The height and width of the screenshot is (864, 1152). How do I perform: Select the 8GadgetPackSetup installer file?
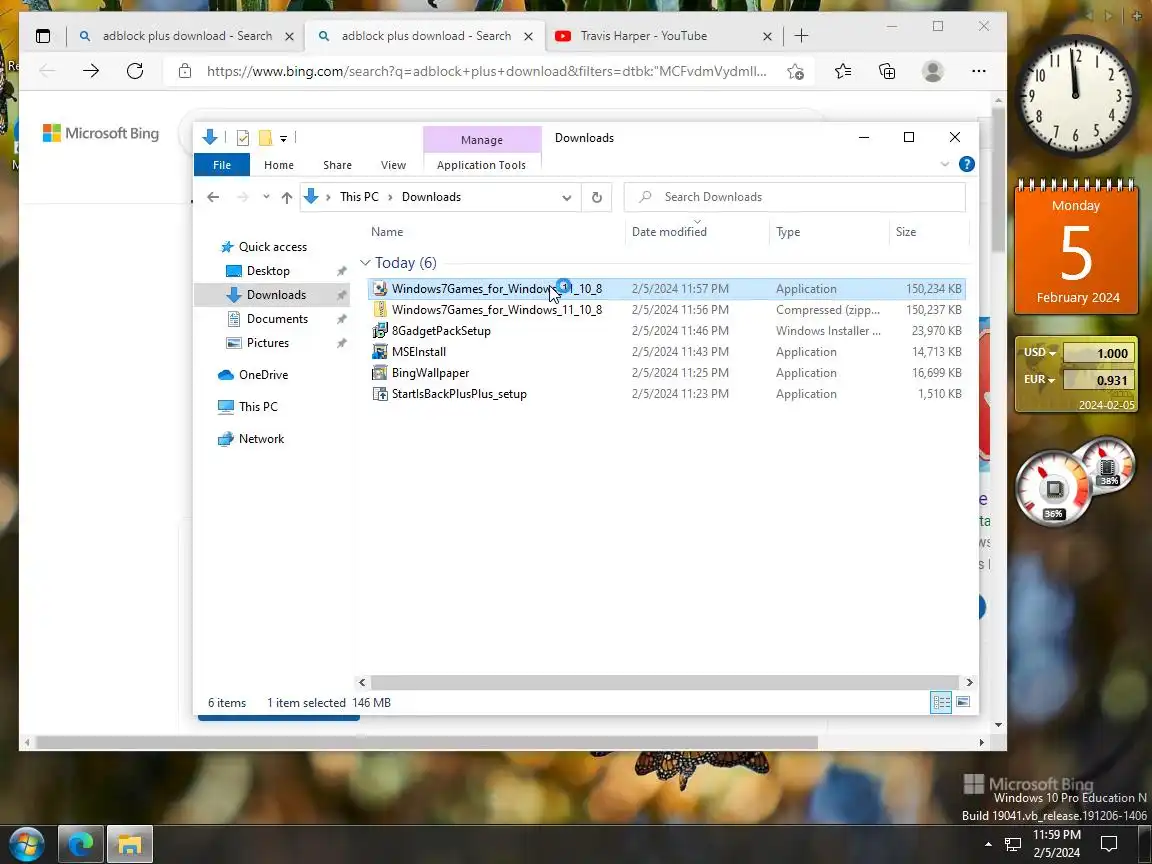coord(666,331)
